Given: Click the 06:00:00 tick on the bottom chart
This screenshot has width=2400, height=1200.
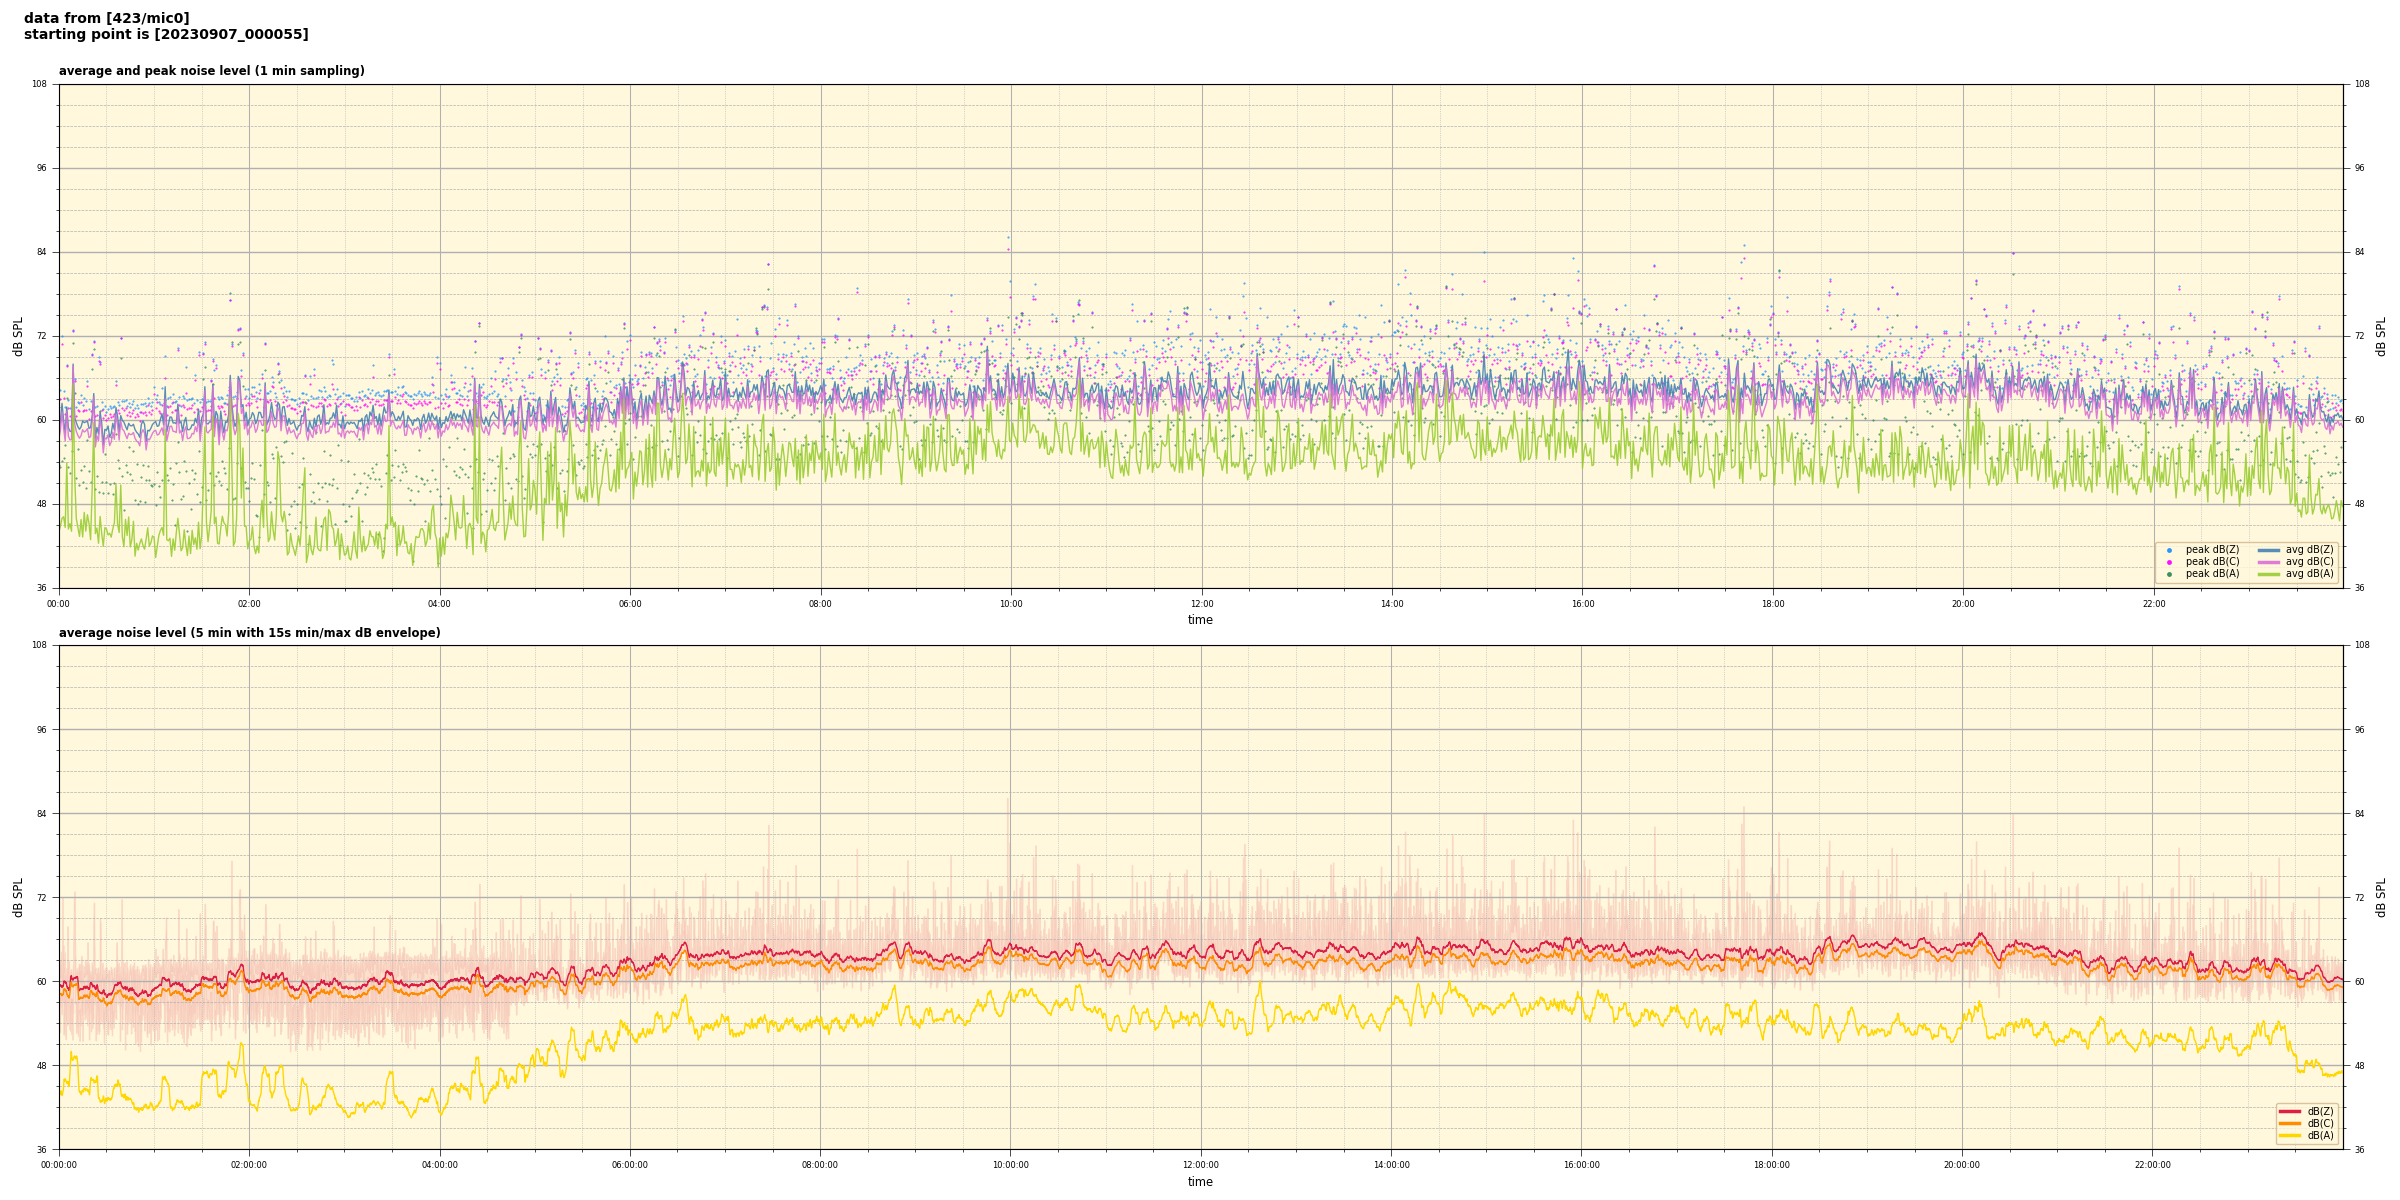Looking at the screenshot, I should coord(630,1165).
